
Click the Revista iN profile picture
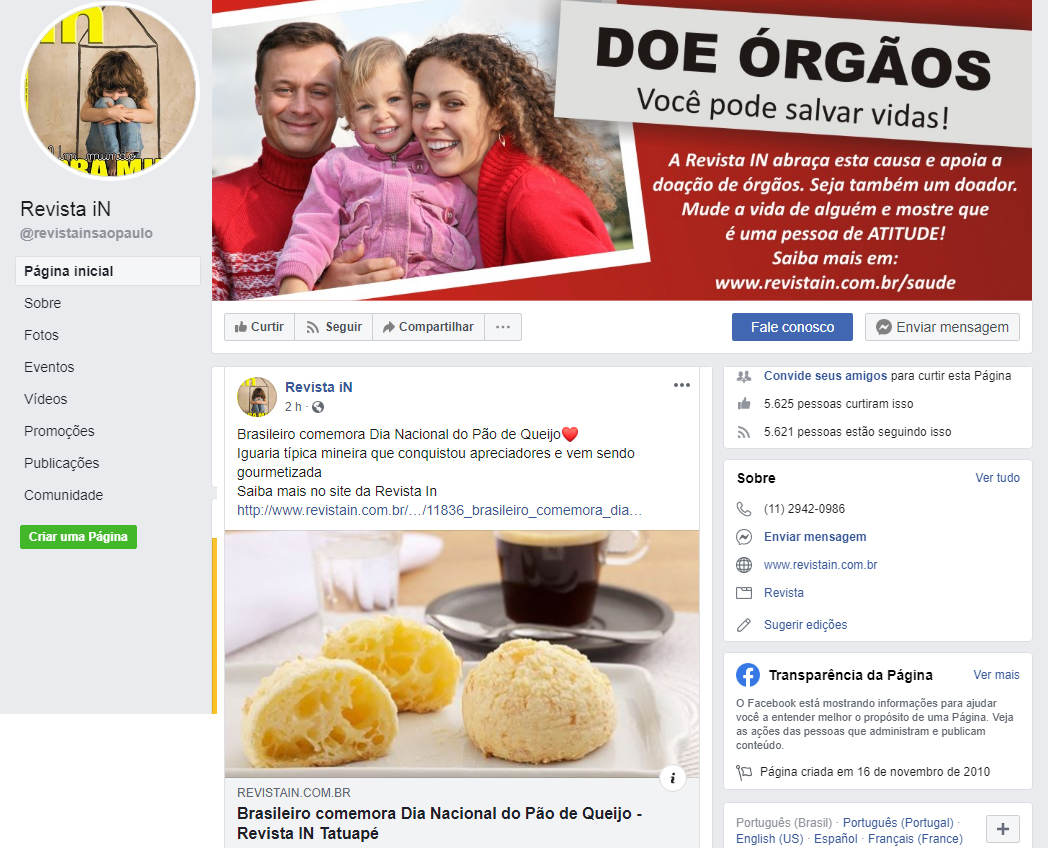coord(110,92)
